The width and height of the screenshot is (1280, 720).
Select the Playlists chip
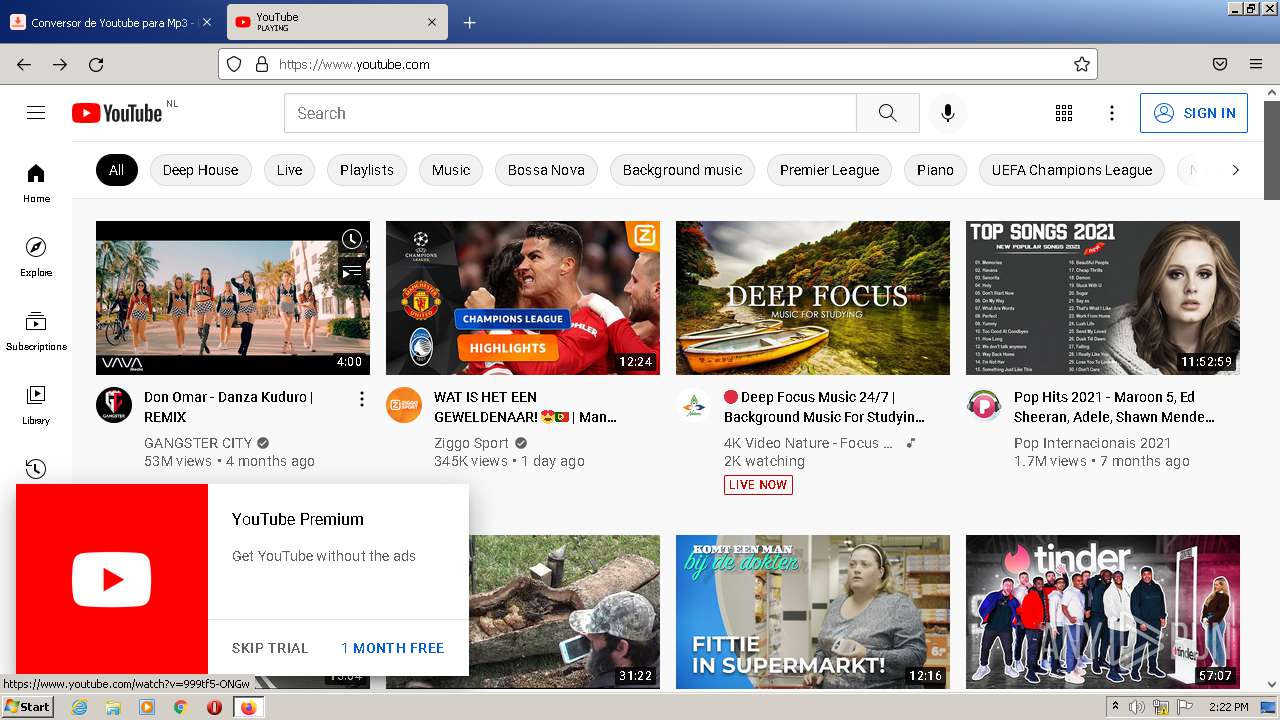367,170
